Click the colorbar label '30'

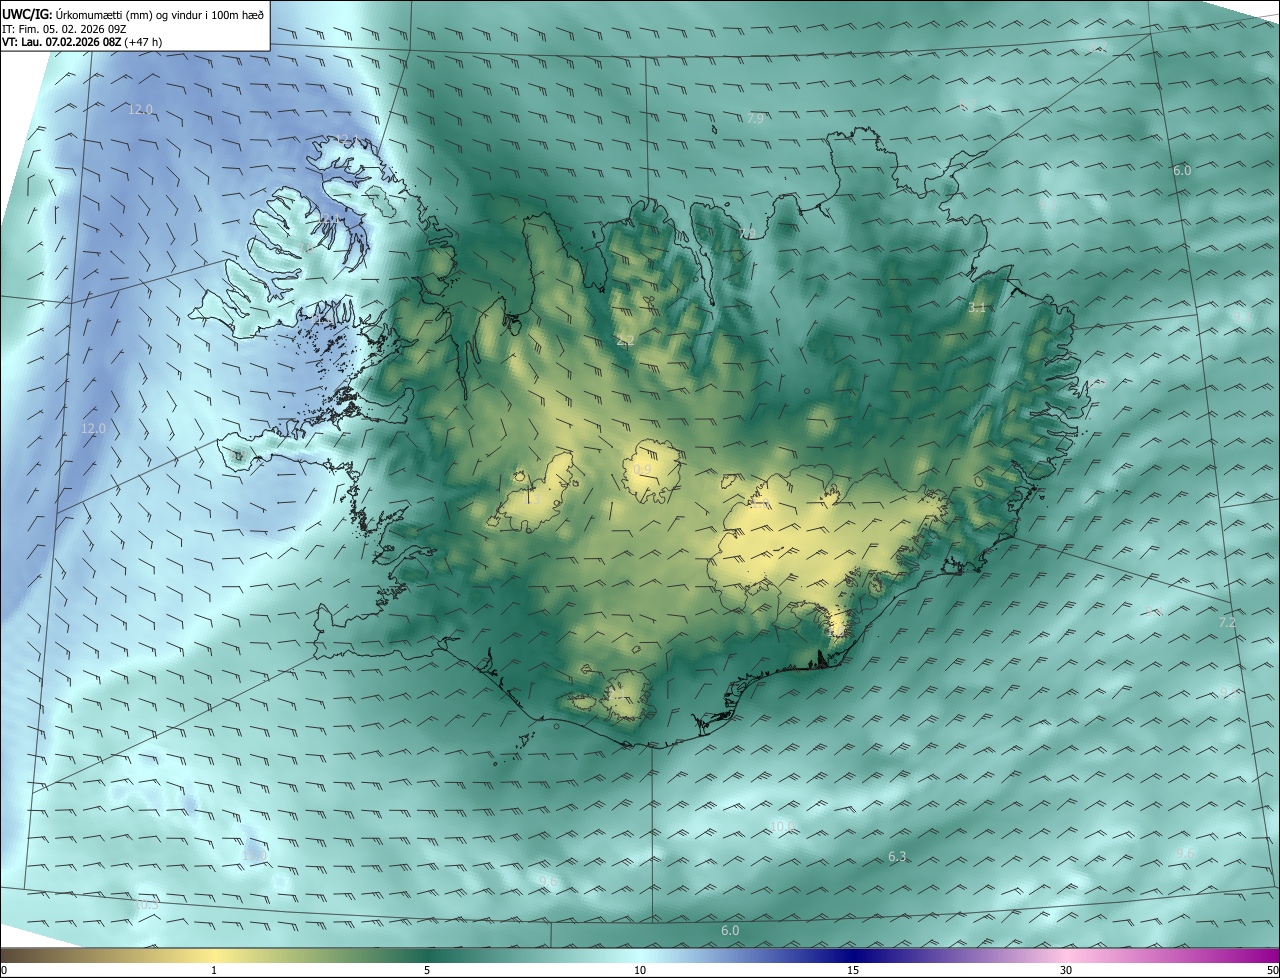pyautogui.click(x=1066, y=970)
